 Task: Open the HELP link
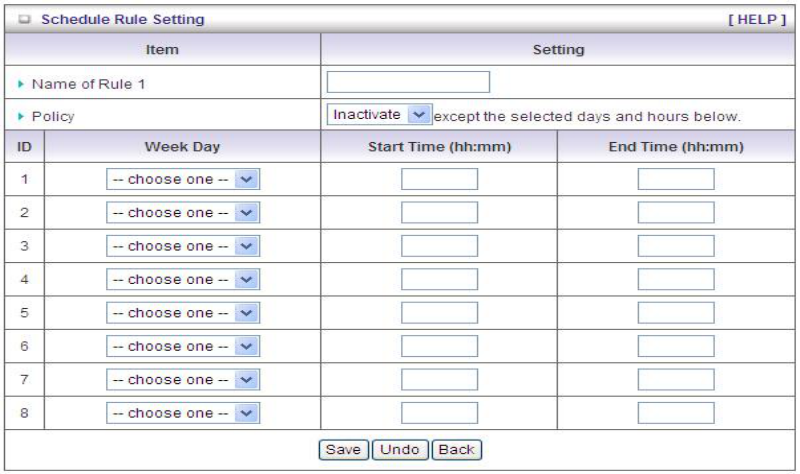pos(766,19)
